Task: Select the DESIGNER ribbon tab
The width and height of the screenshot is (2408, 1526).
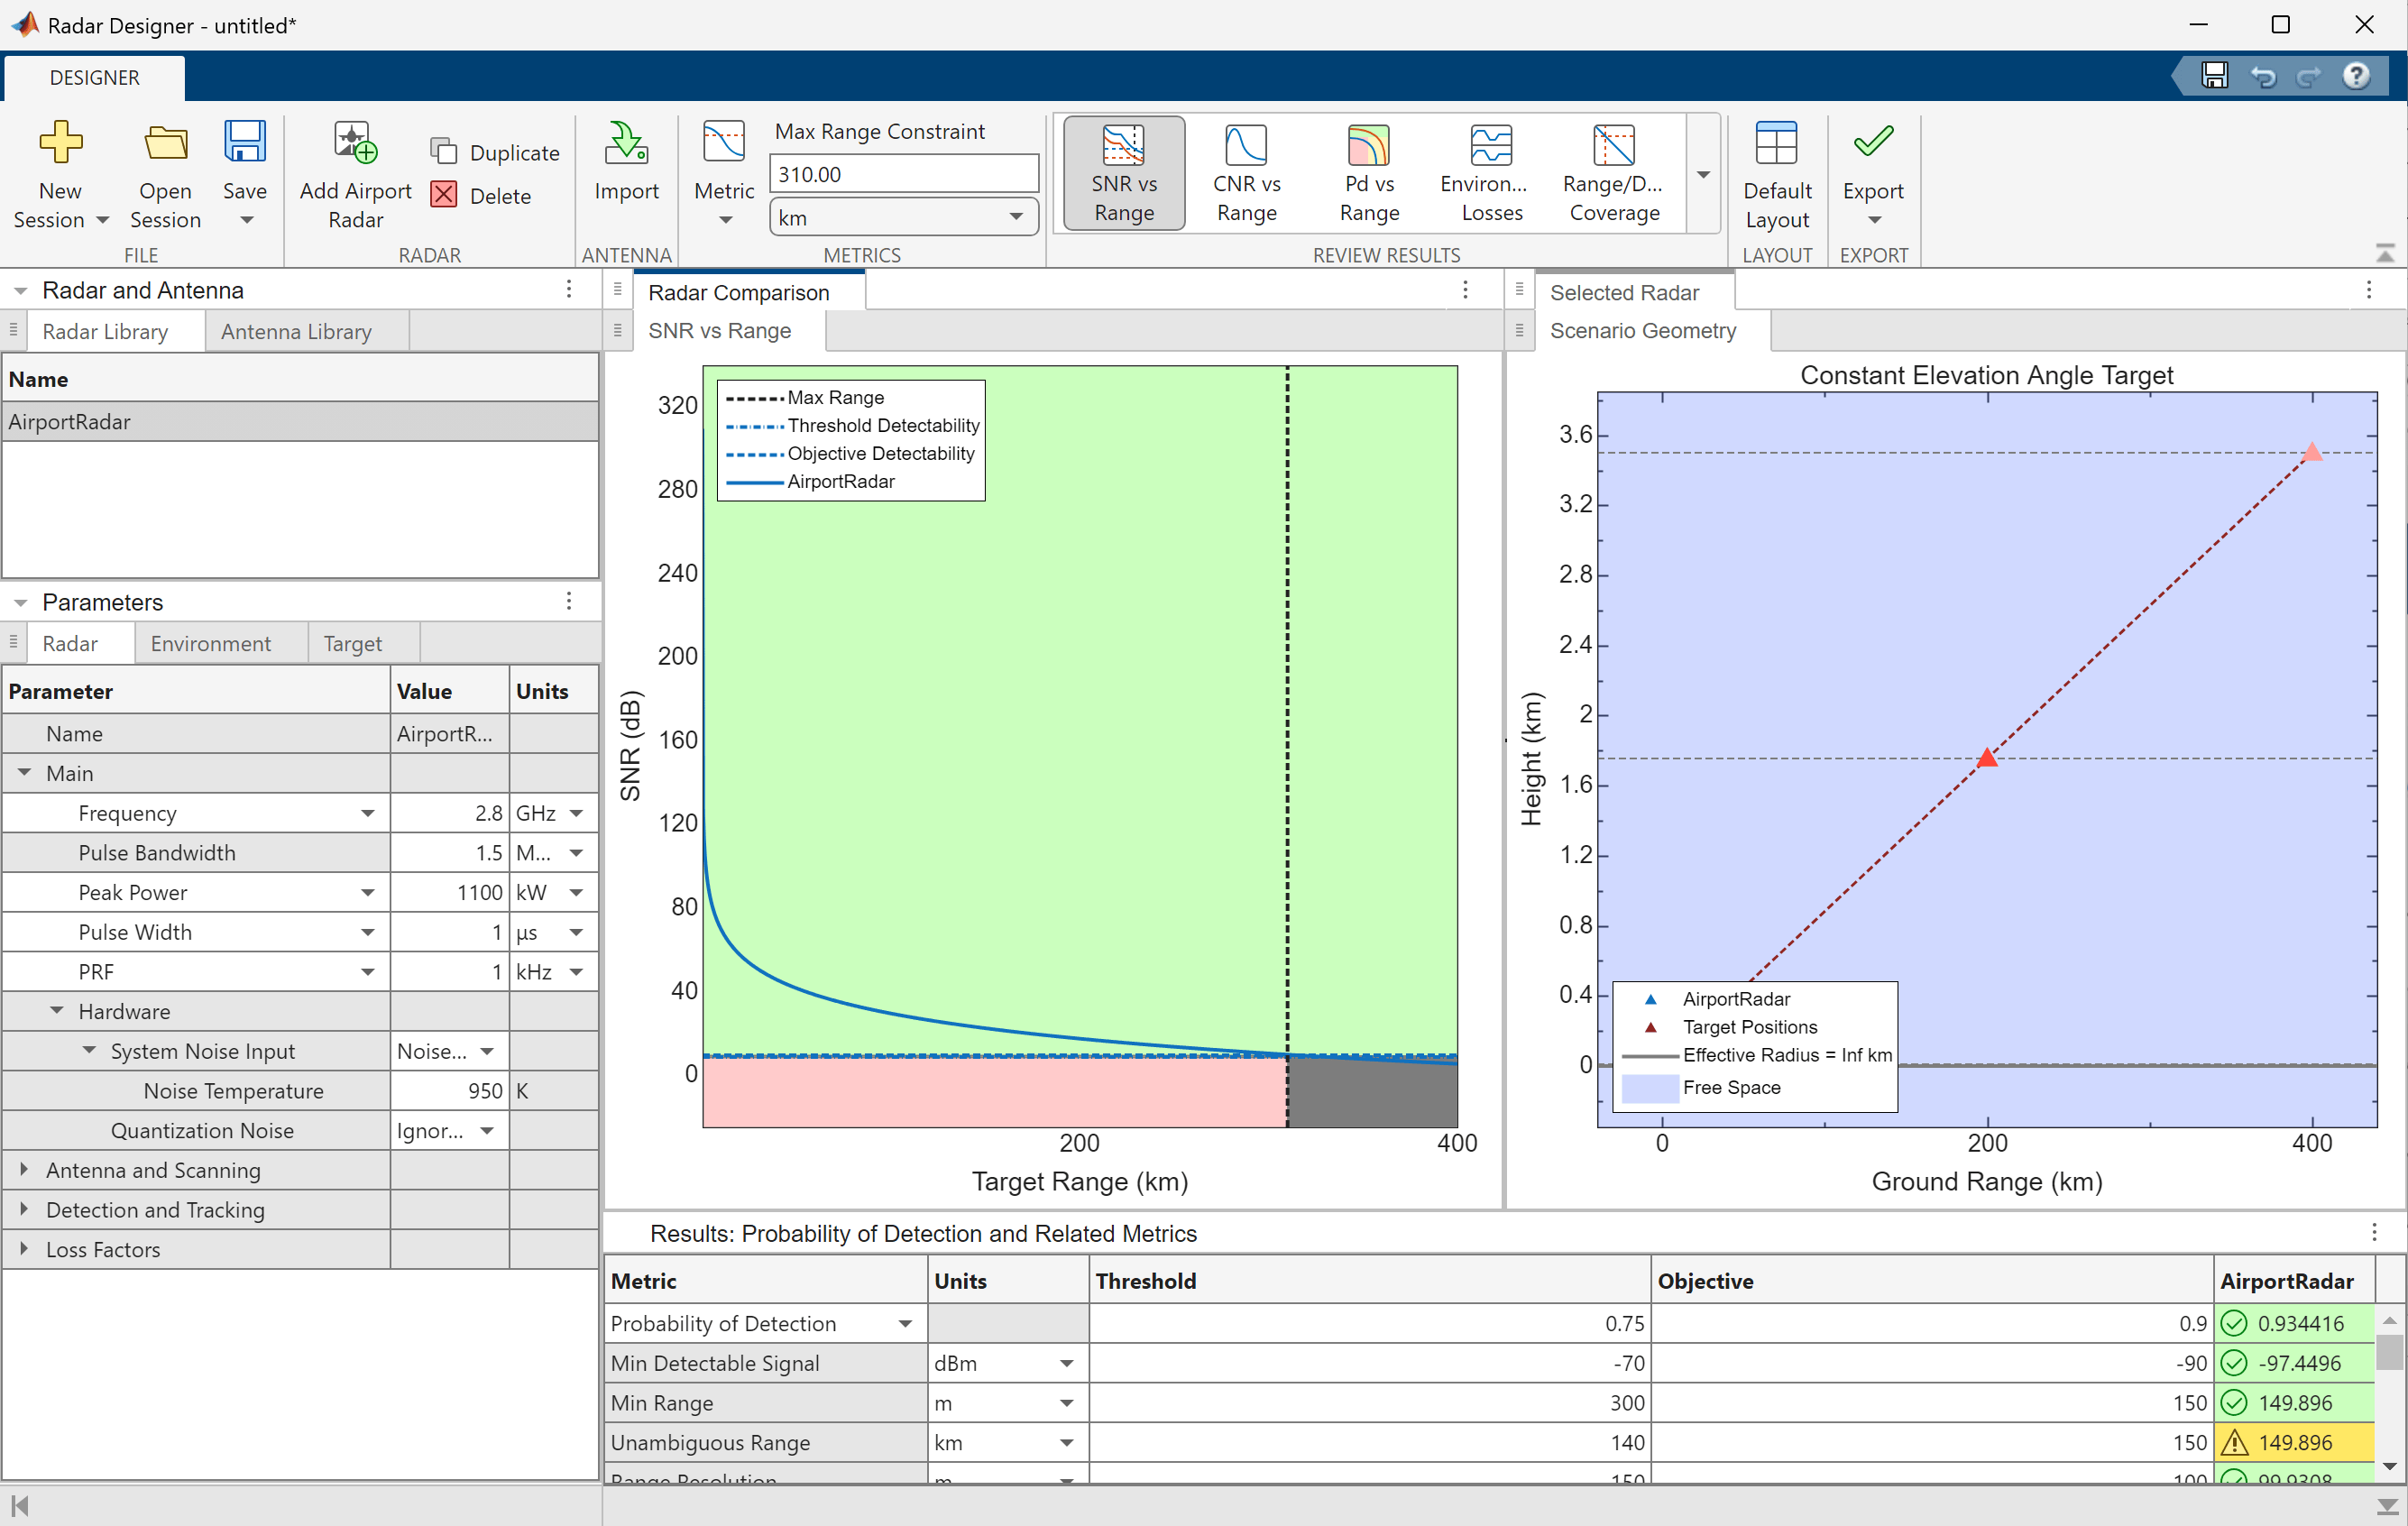Action: point(94,78)
